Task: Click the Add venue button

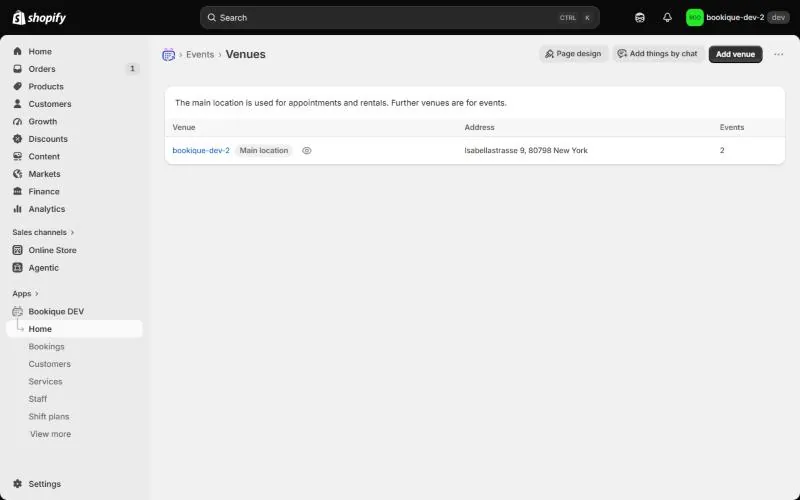Action: point(735,54)
